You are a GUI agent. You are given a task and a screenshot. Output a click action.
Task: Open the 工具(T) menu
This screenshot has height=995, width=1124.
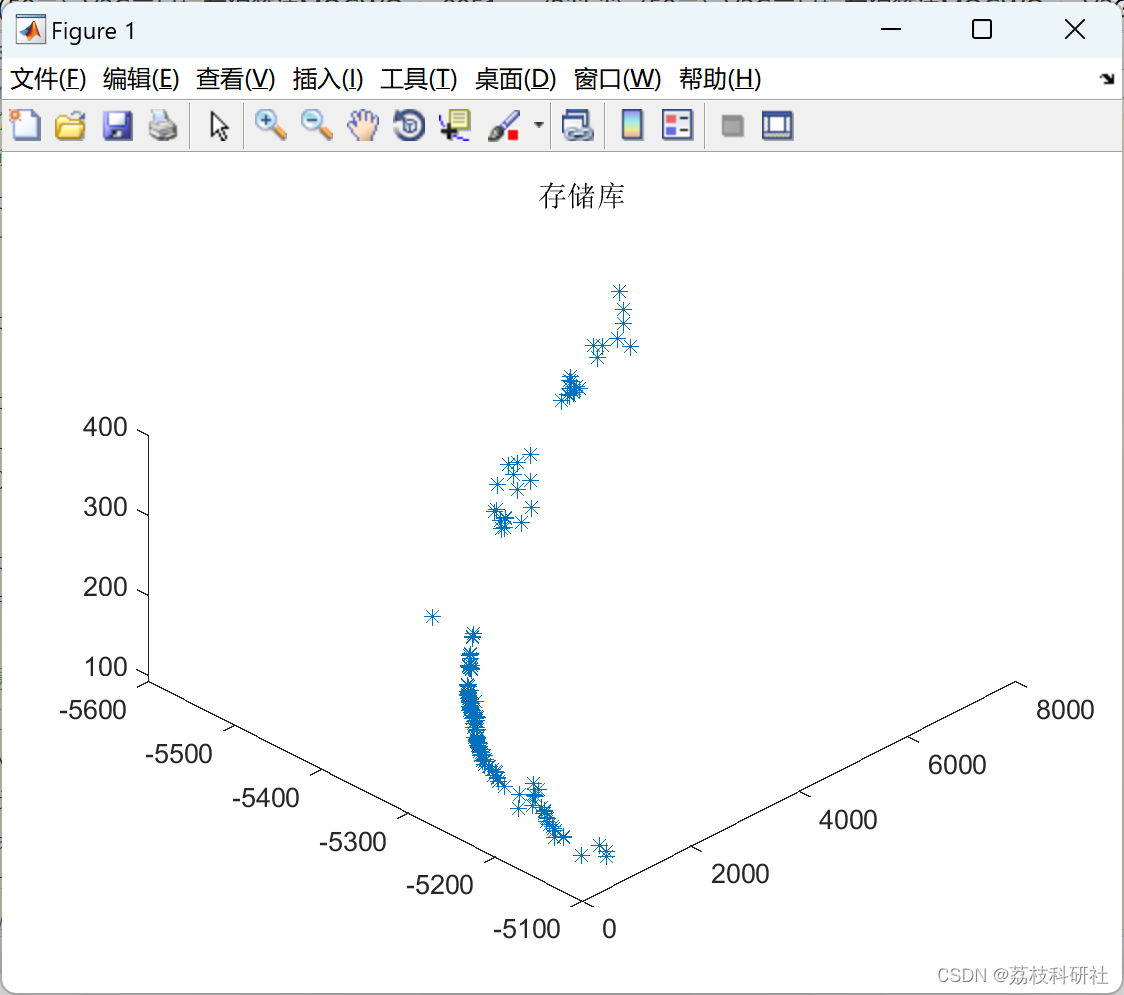point(419,79)
